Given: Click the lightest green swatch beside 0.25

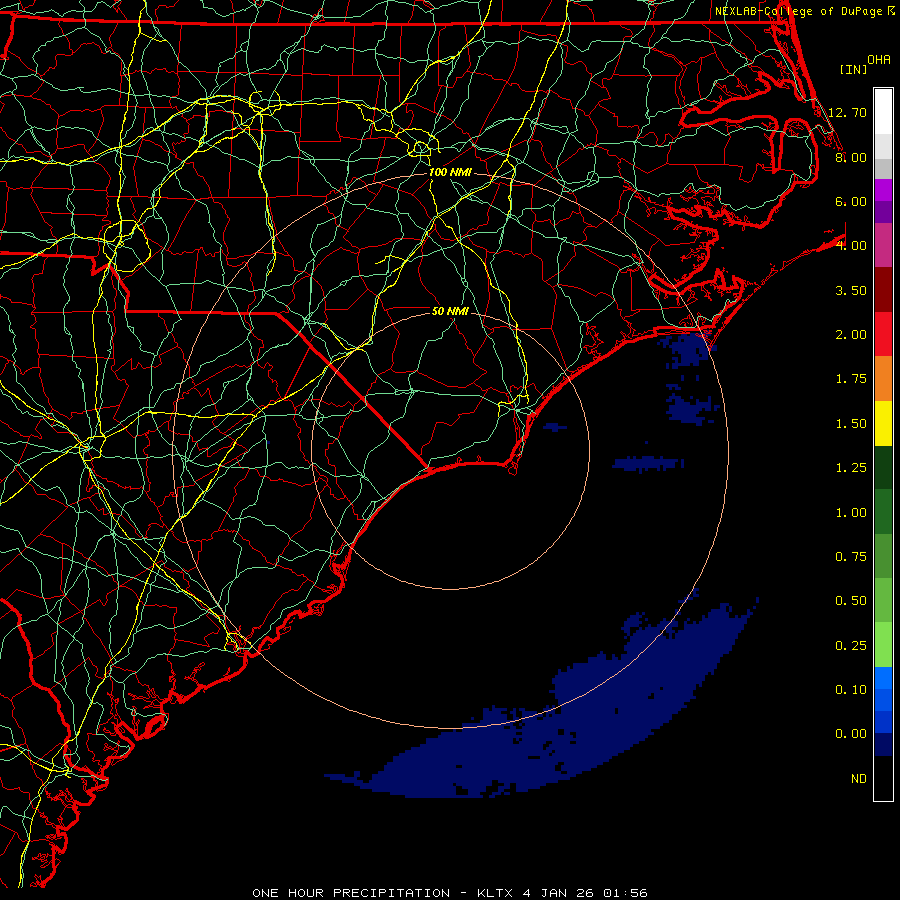Looking at the screenshot, I should (883, 645).
